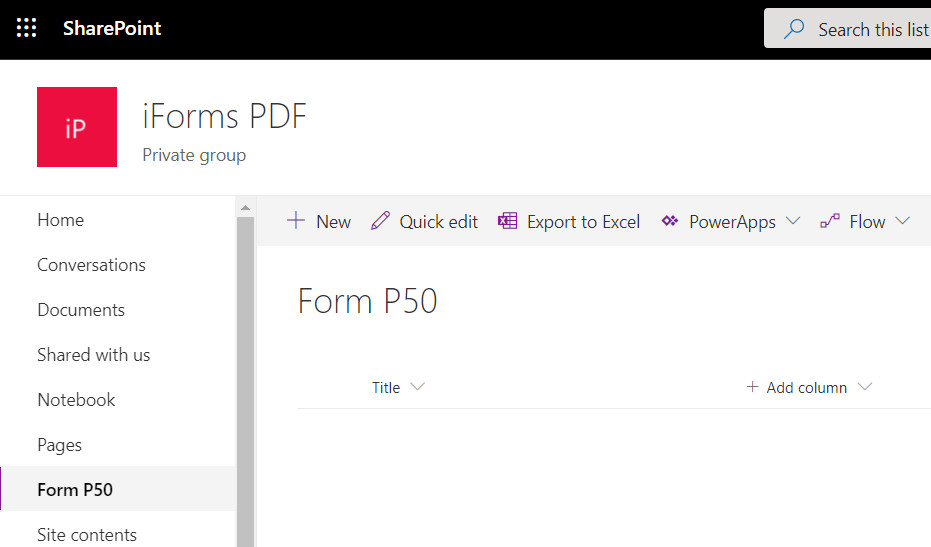Click the navigation scrollbar up arrow

245,208
